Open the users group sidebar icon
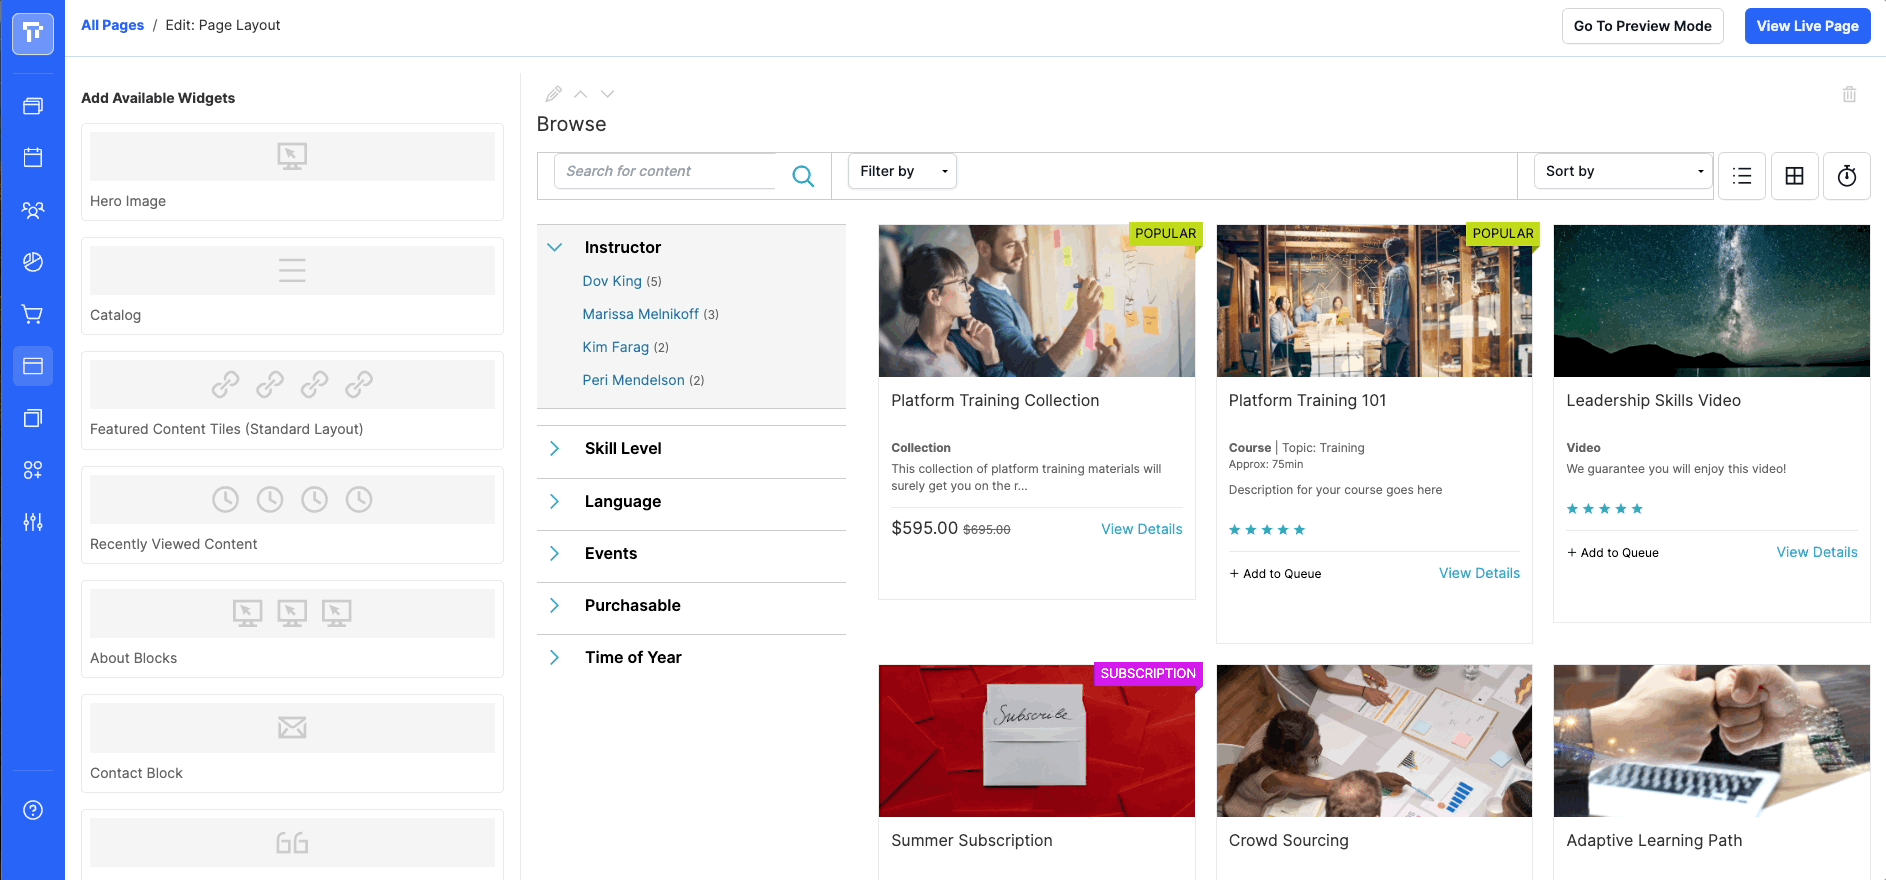The image size is (1886, 880). click(x=33, y=210)
